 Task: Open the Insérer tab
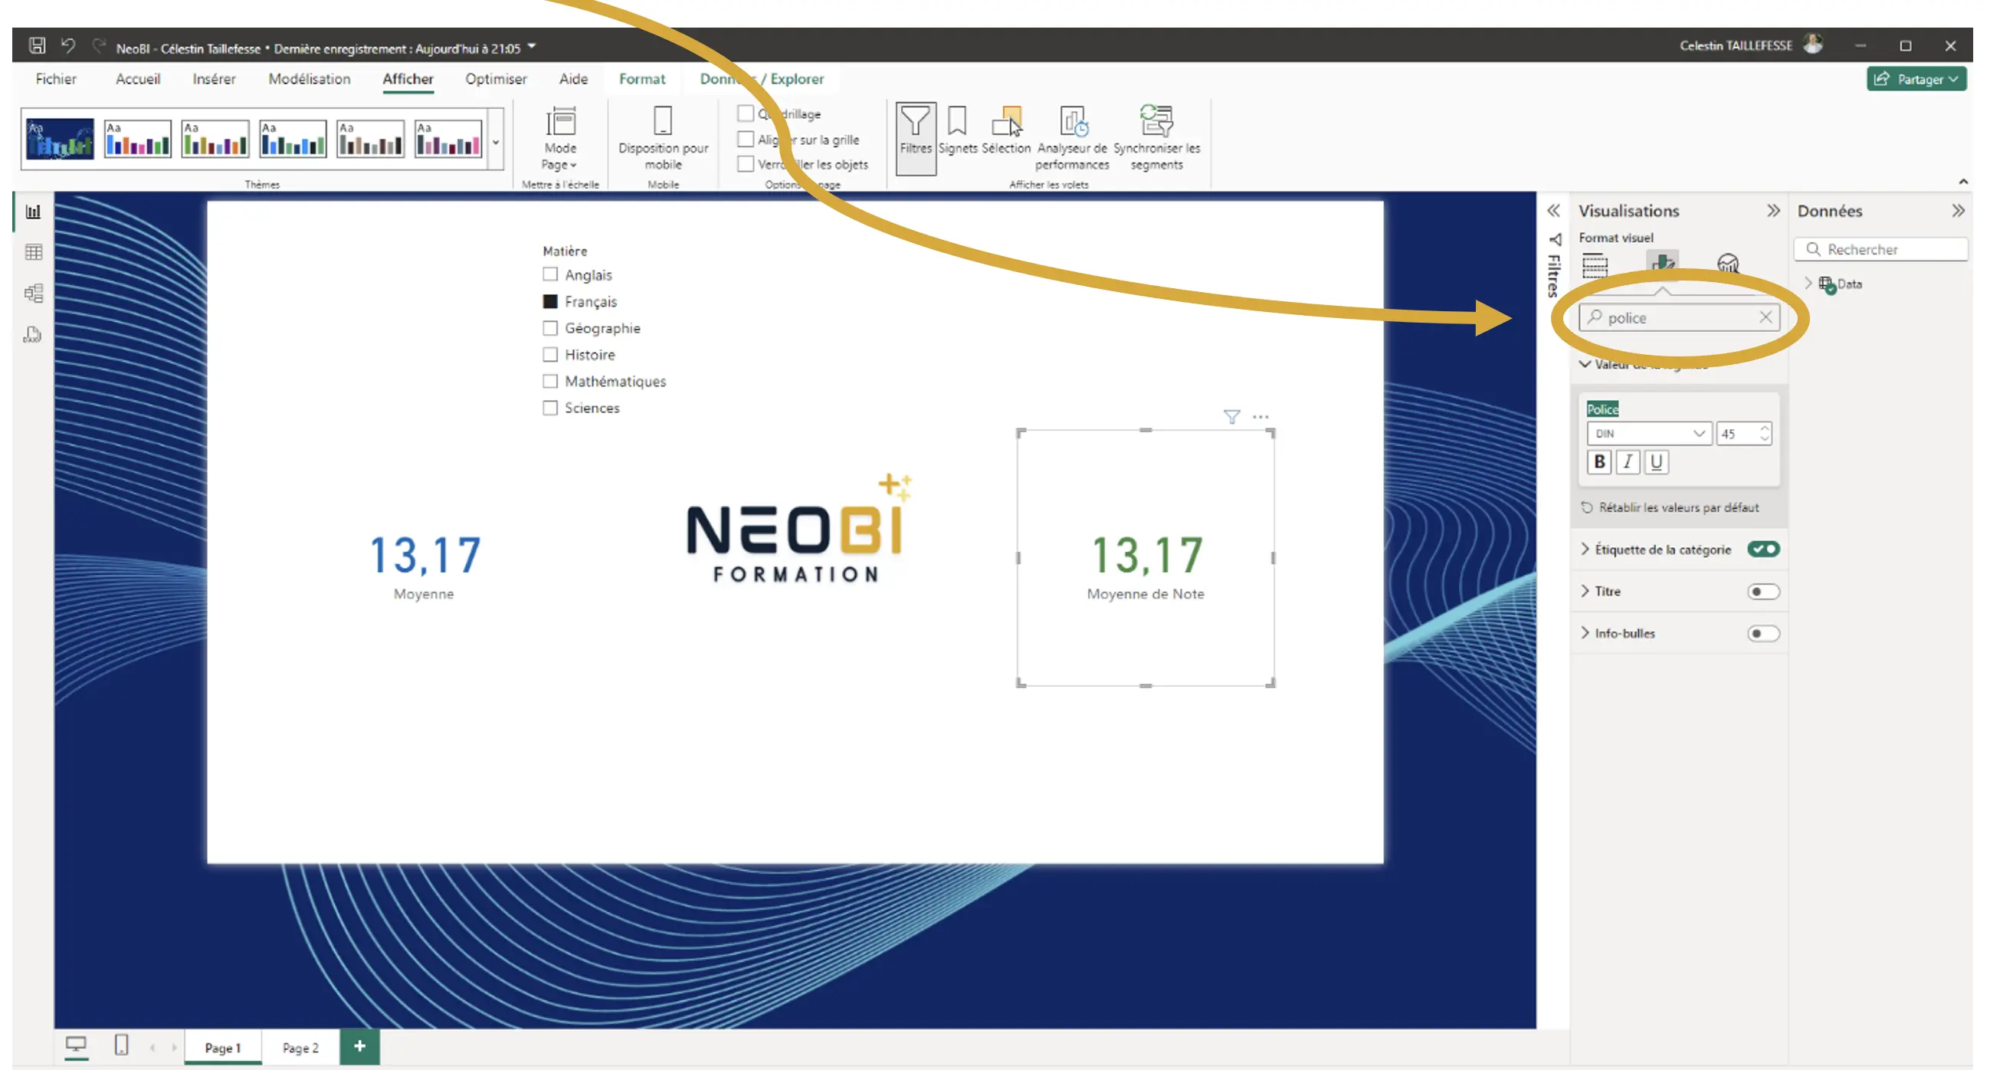click(x=214, y=79)
